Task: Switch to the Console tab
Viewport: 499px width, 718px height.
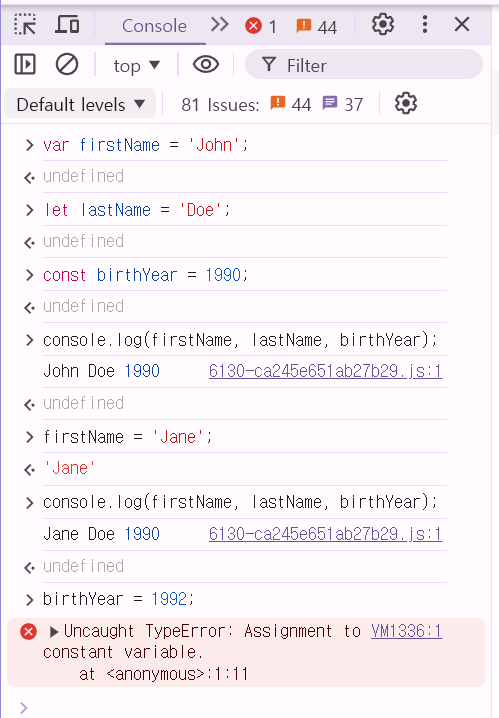Action: click(x=155, y=26)
